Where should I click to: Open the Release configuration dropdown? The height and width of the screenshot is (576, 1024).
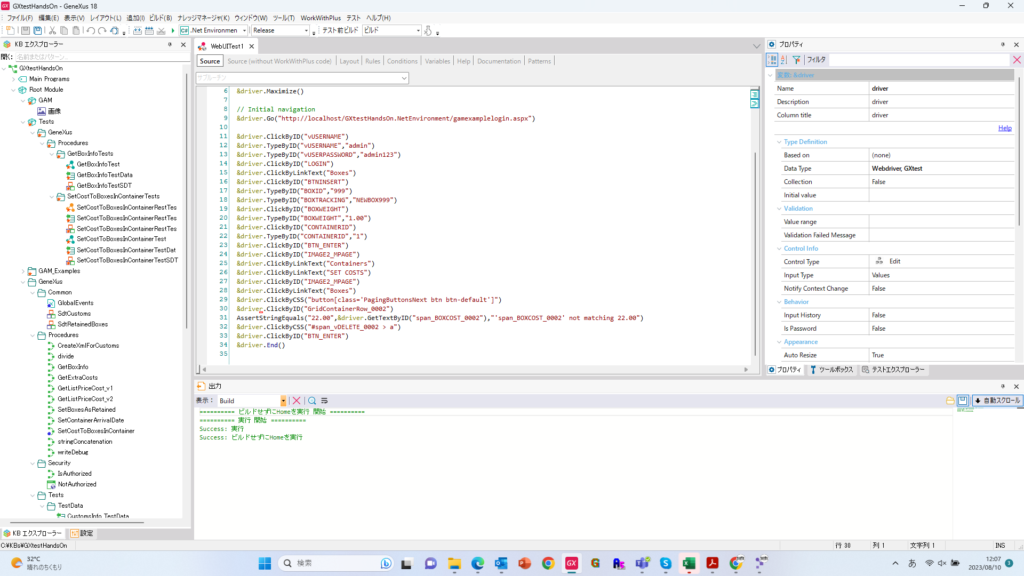point(306,31)
